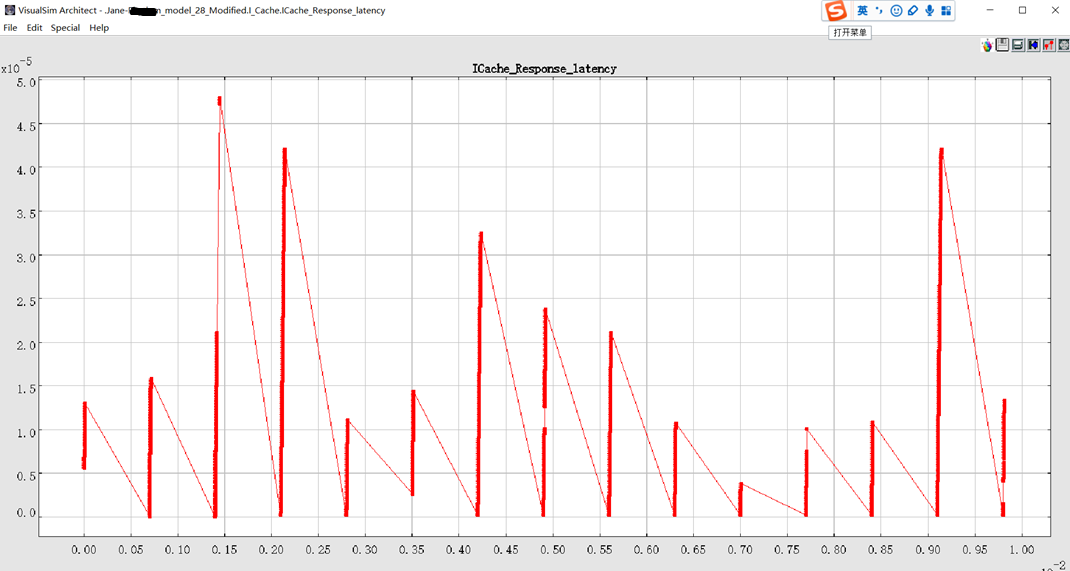Click the skin eraser icon in input toolbar
Screen dimensions: 1070x571
coord(913,11)
